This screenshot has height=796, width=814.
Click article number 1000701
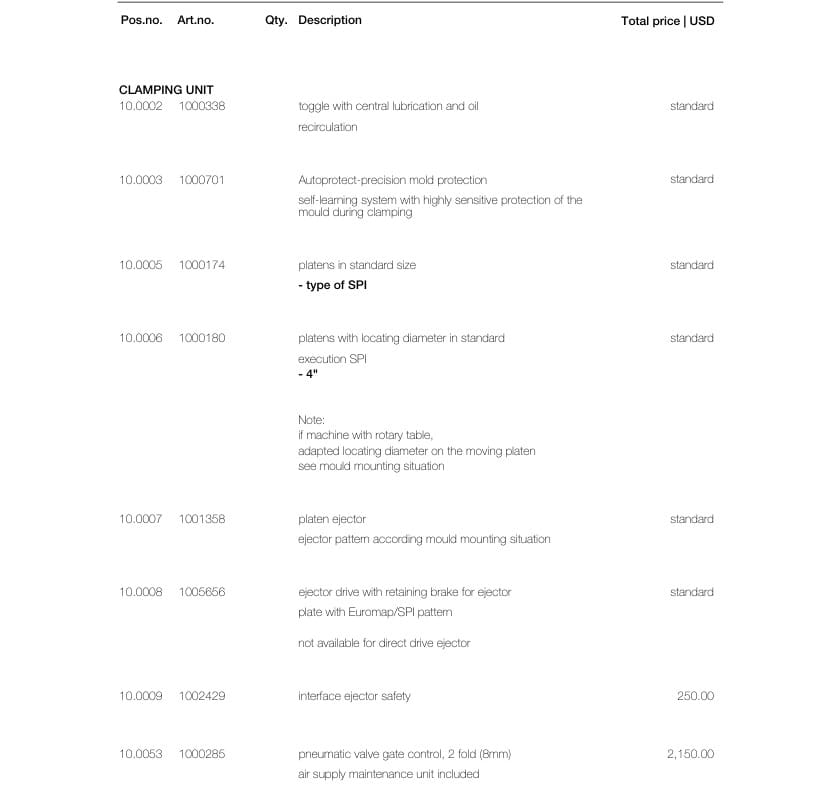click(x=201, y=180)
